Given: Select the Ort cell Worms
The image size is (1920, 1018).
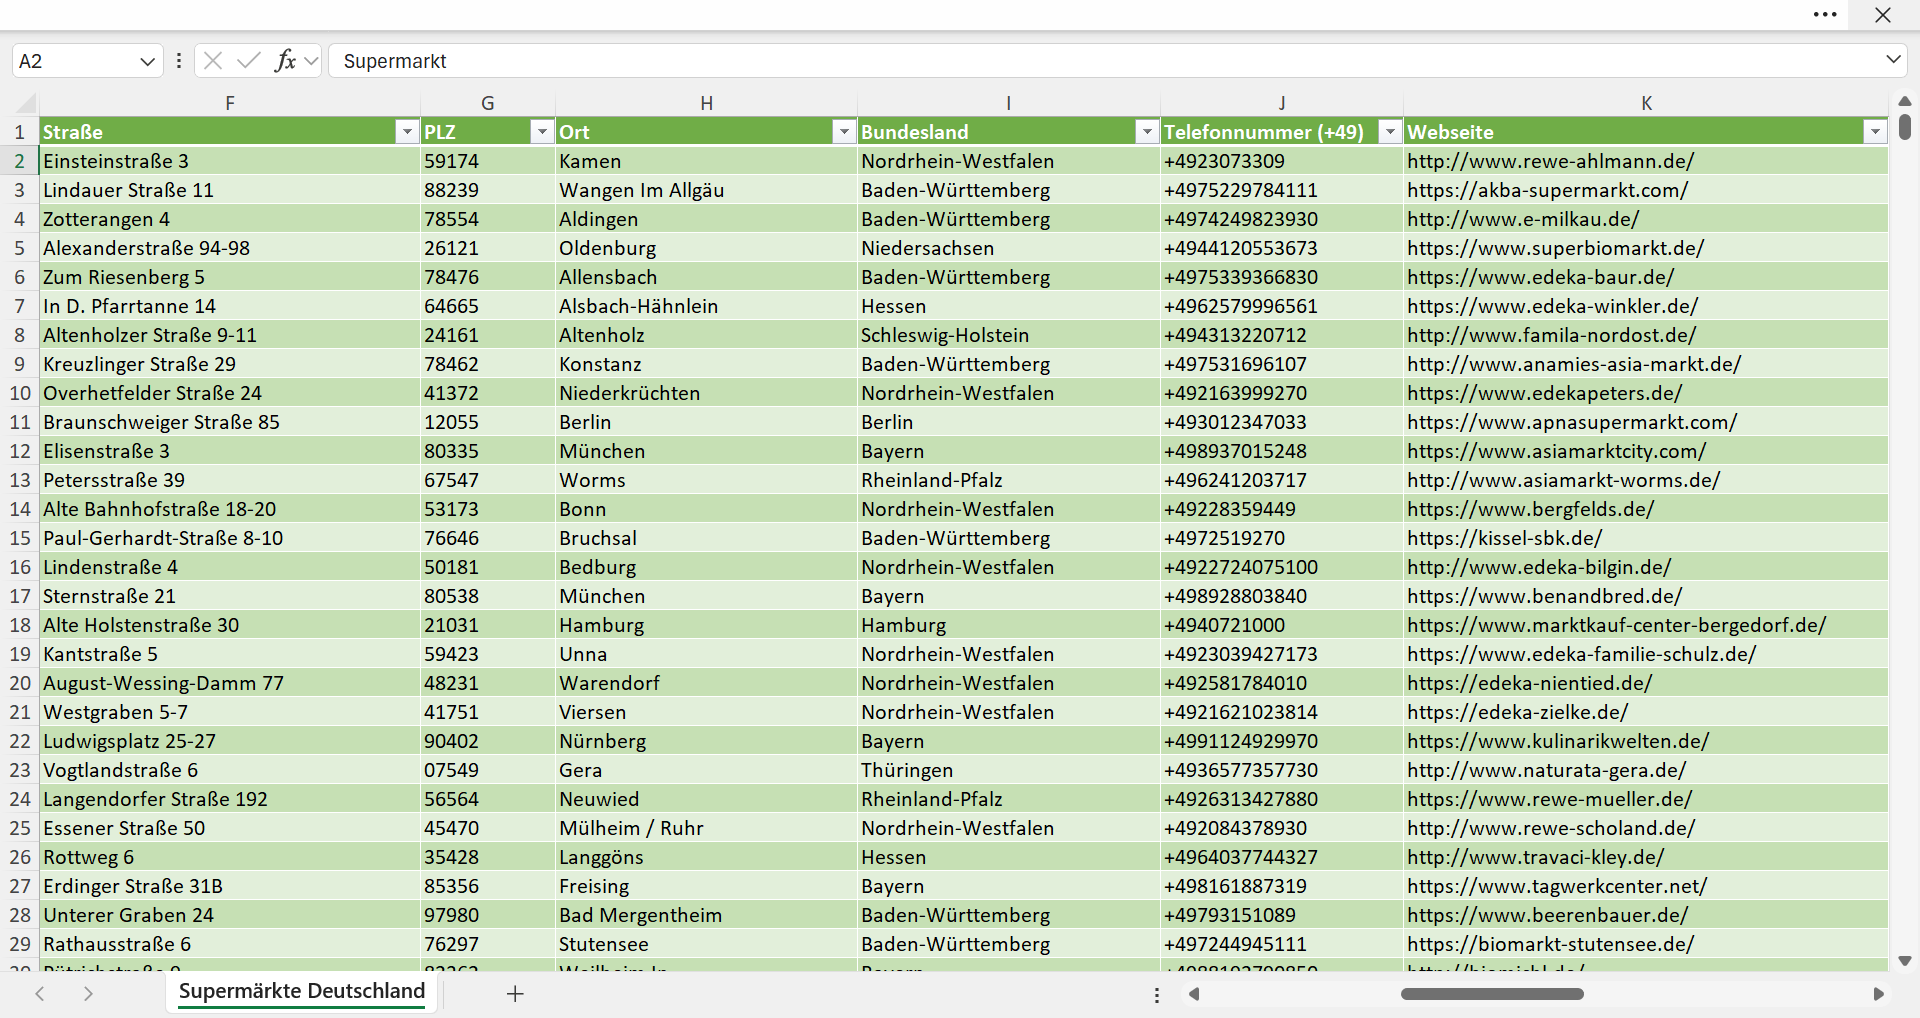Looking at the screenshot, I should click(706, 480).
